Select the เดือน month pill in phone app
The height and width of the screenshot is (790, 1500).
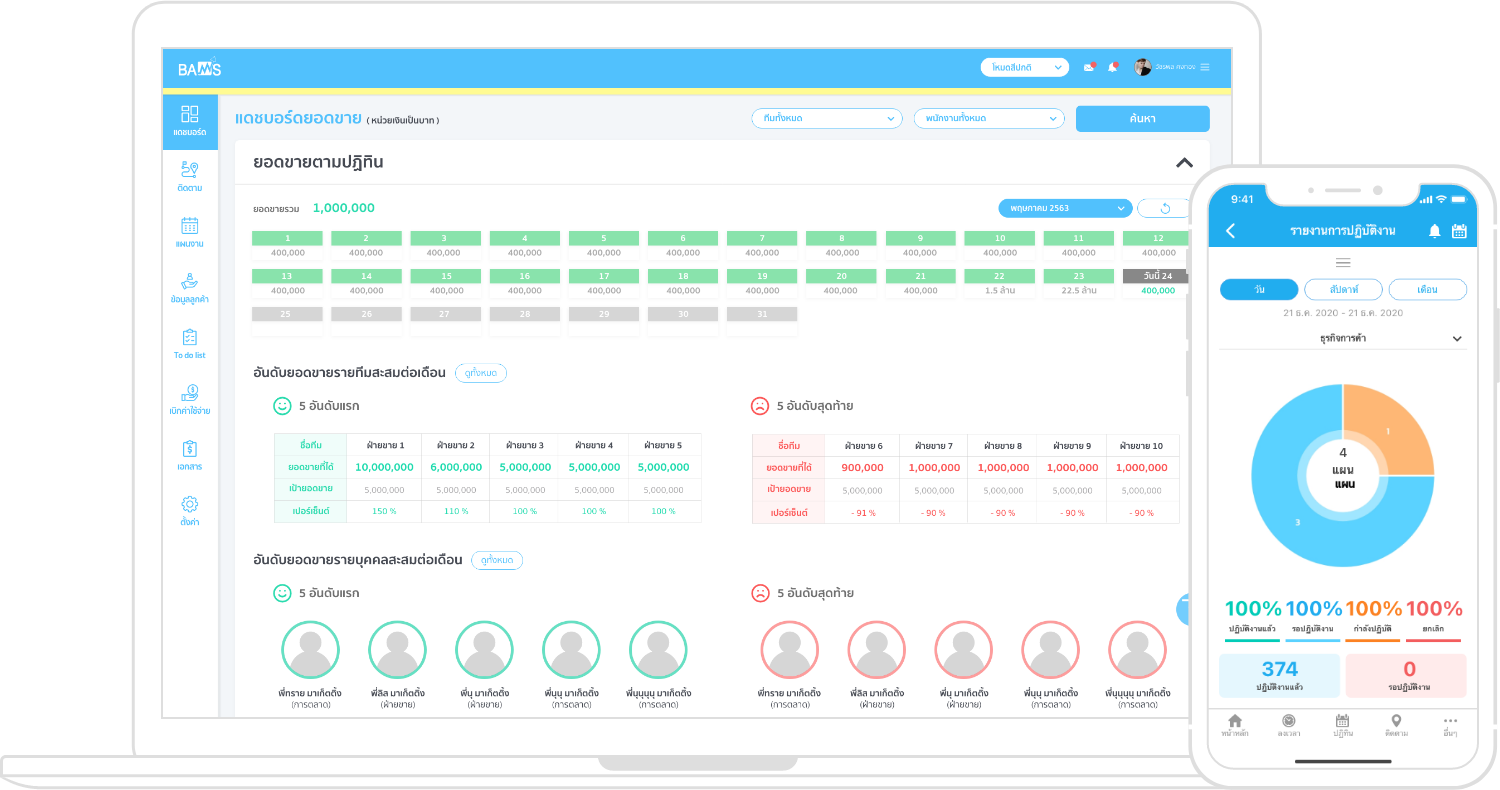[x=1428, y=289]
